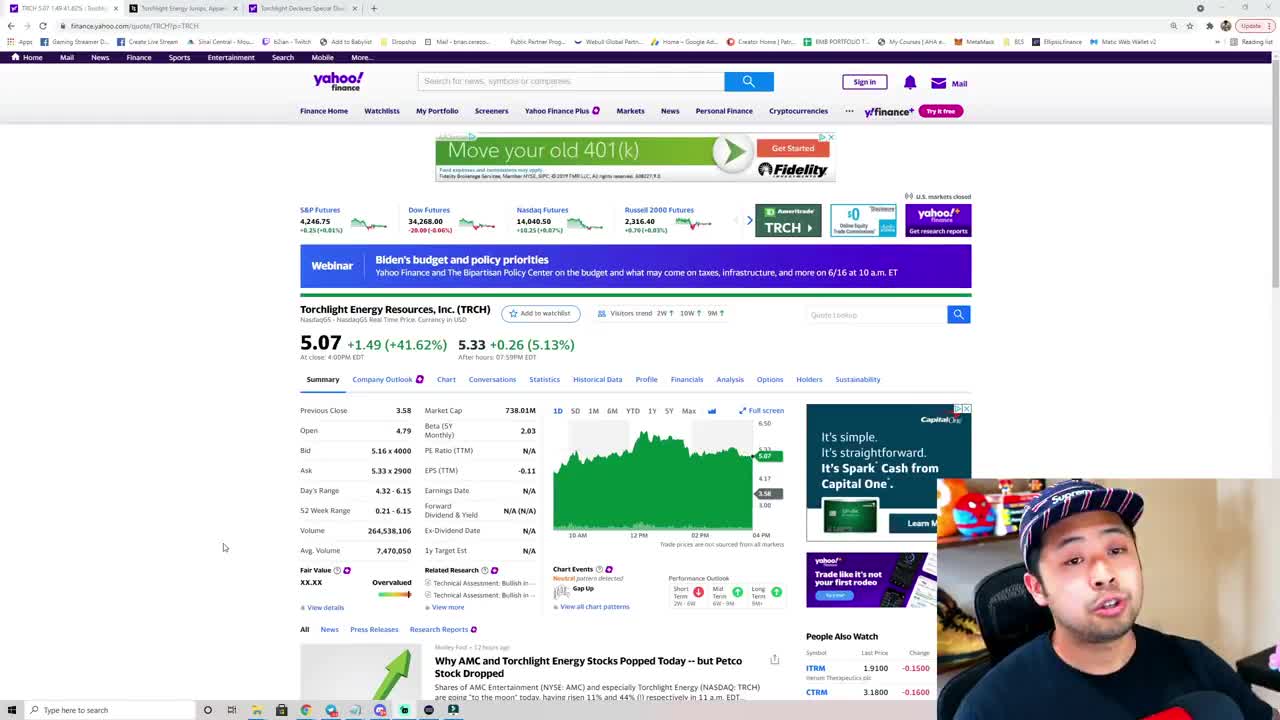1280x720 pixels.
Task: Open the Markets nav dropdown
Action: [630, 111]
